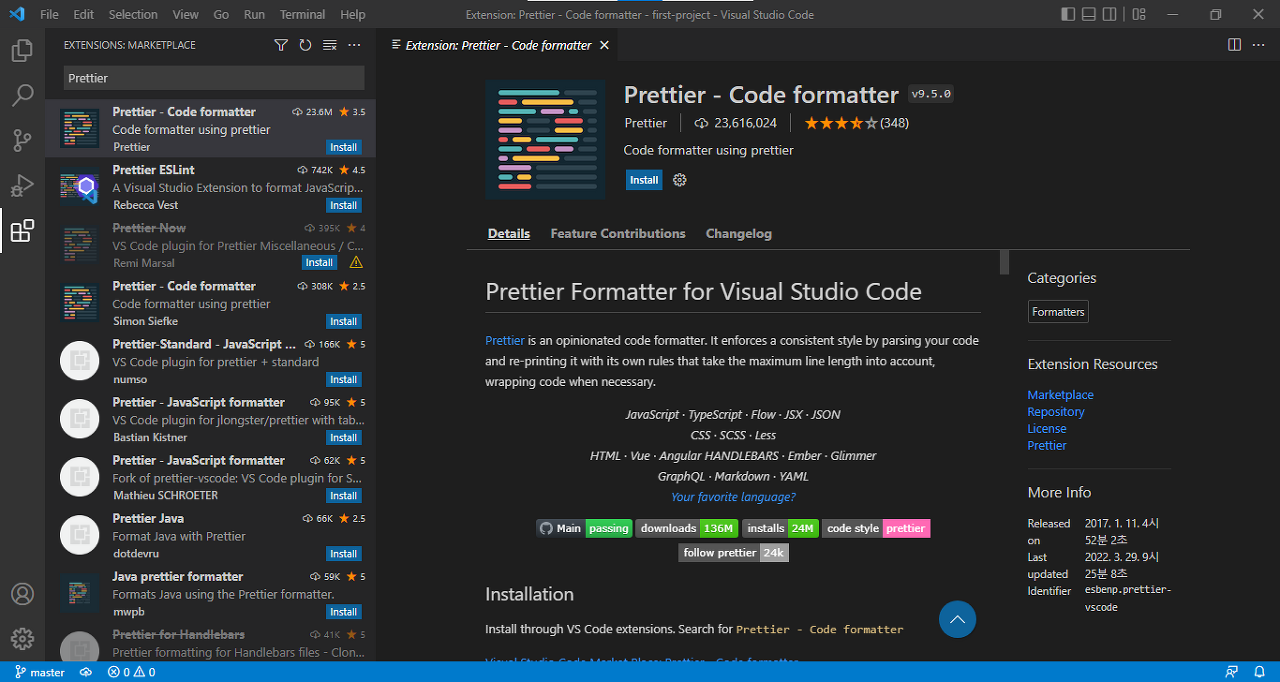Viewport: 1280px width, 682px height.
Task: Split the editor right
Action: [1234, 45]
